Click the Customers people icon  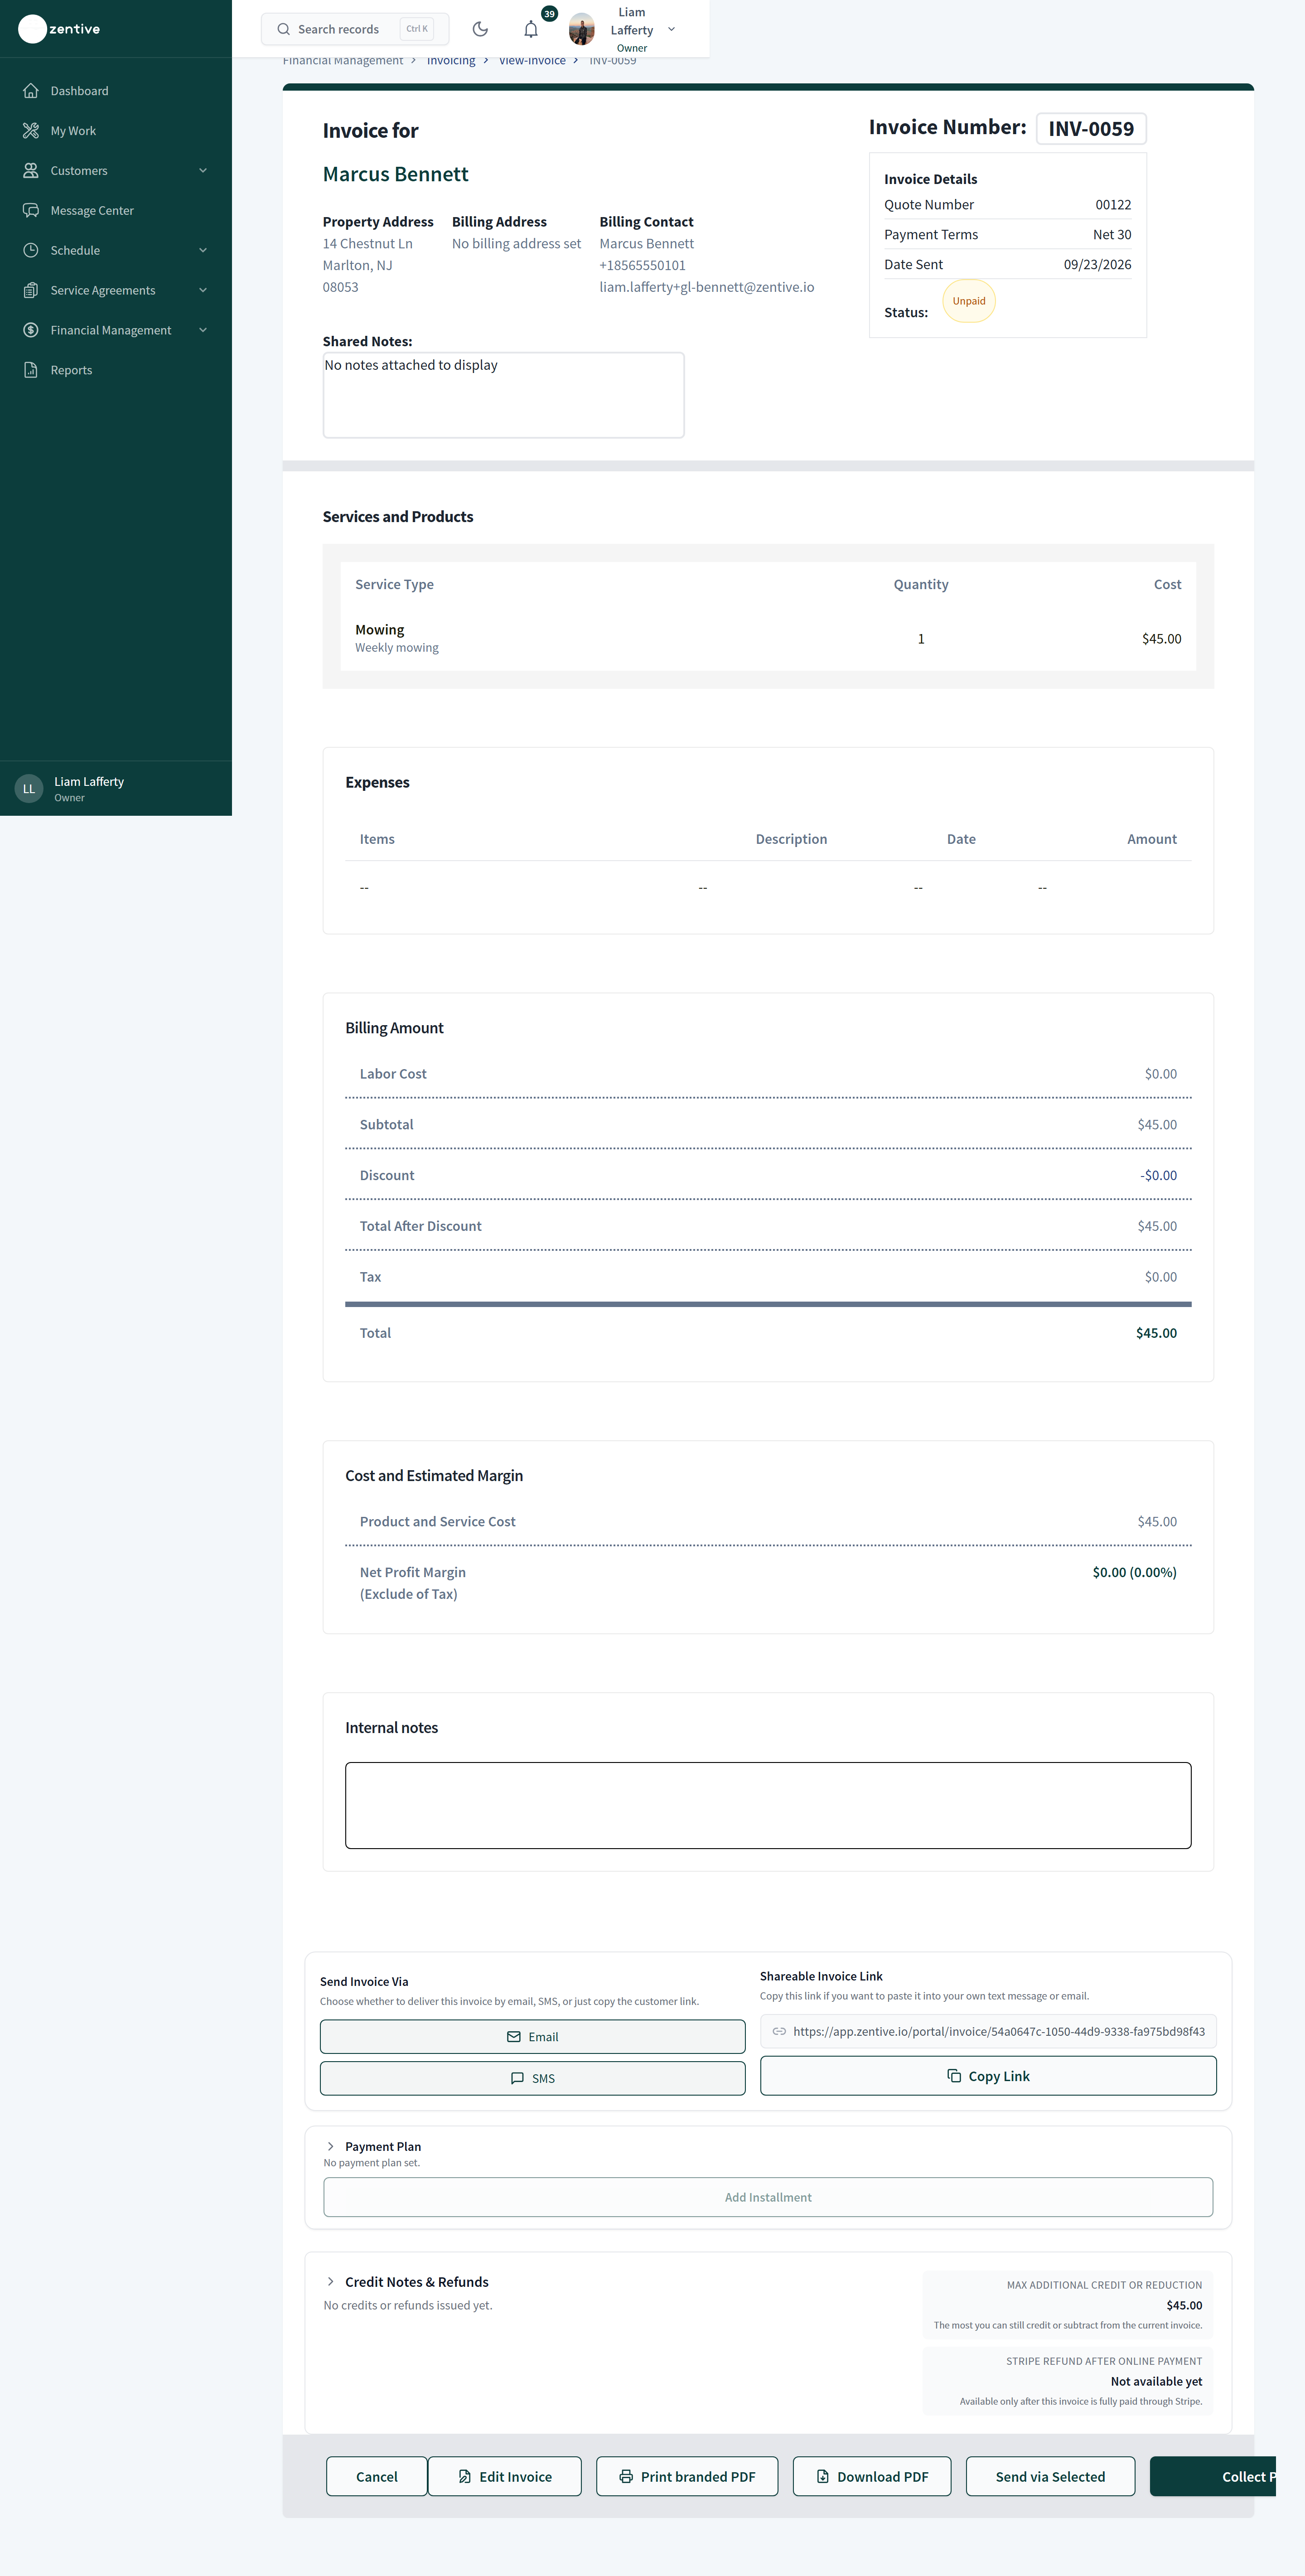(x=31, y=171)
